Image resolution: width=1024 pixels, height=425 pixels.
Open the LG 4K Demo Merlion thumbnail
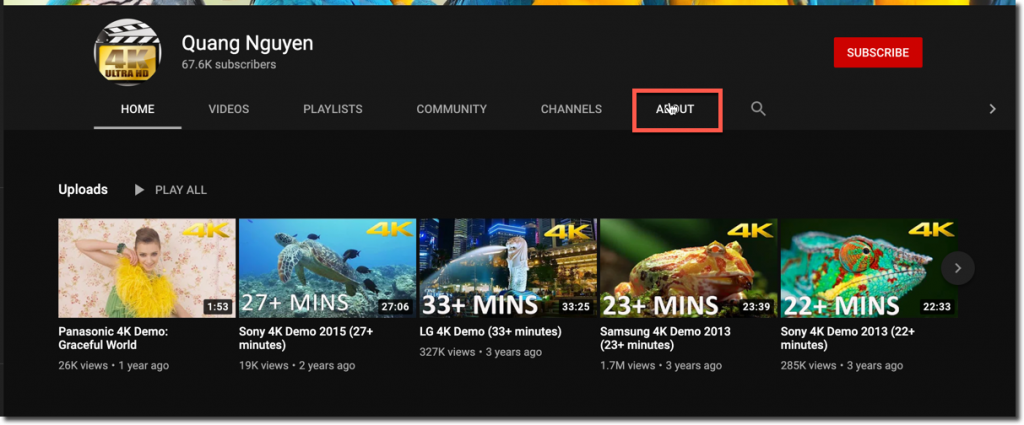click(507, 268)
